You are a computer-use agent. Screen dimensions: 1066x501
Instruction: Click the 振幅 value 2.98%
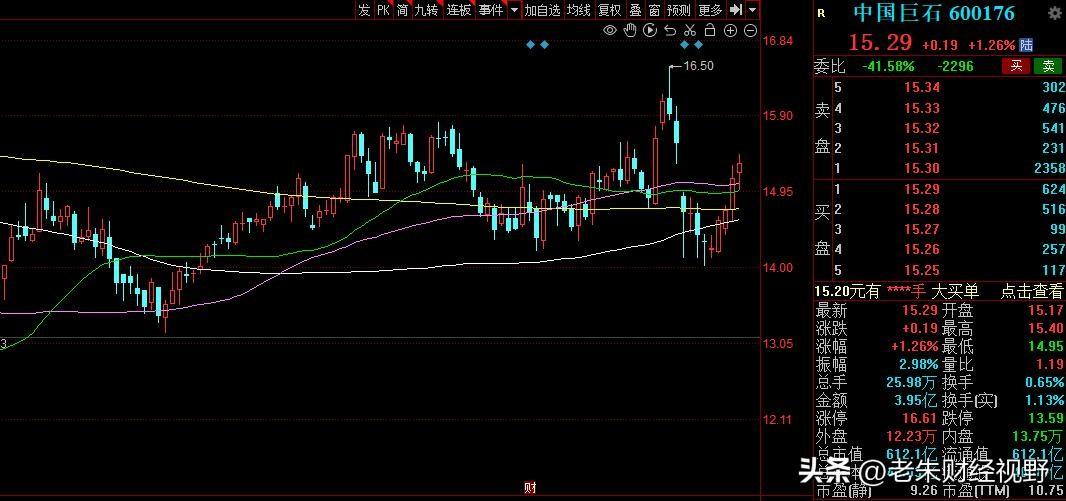[918, 364]
